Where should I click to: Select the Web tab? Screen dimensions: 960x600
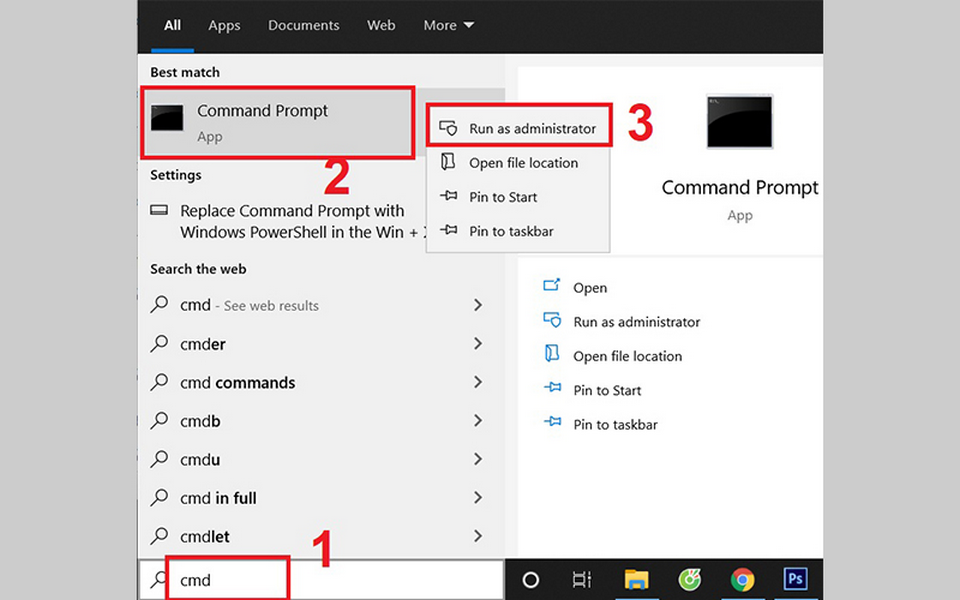click(381, 26)
